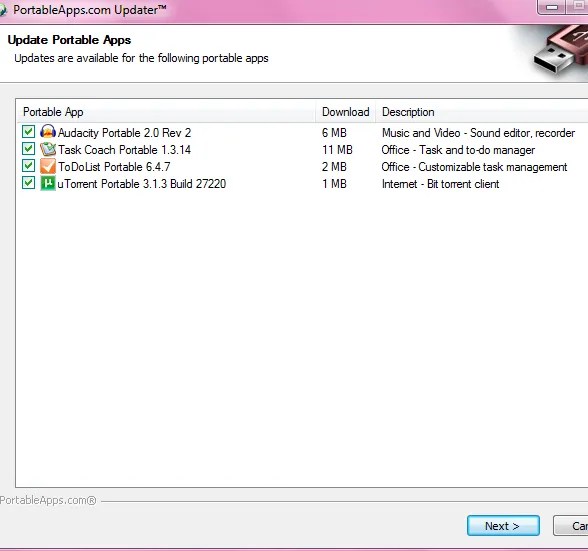Click the uTorrent green icon

point(48,183)
